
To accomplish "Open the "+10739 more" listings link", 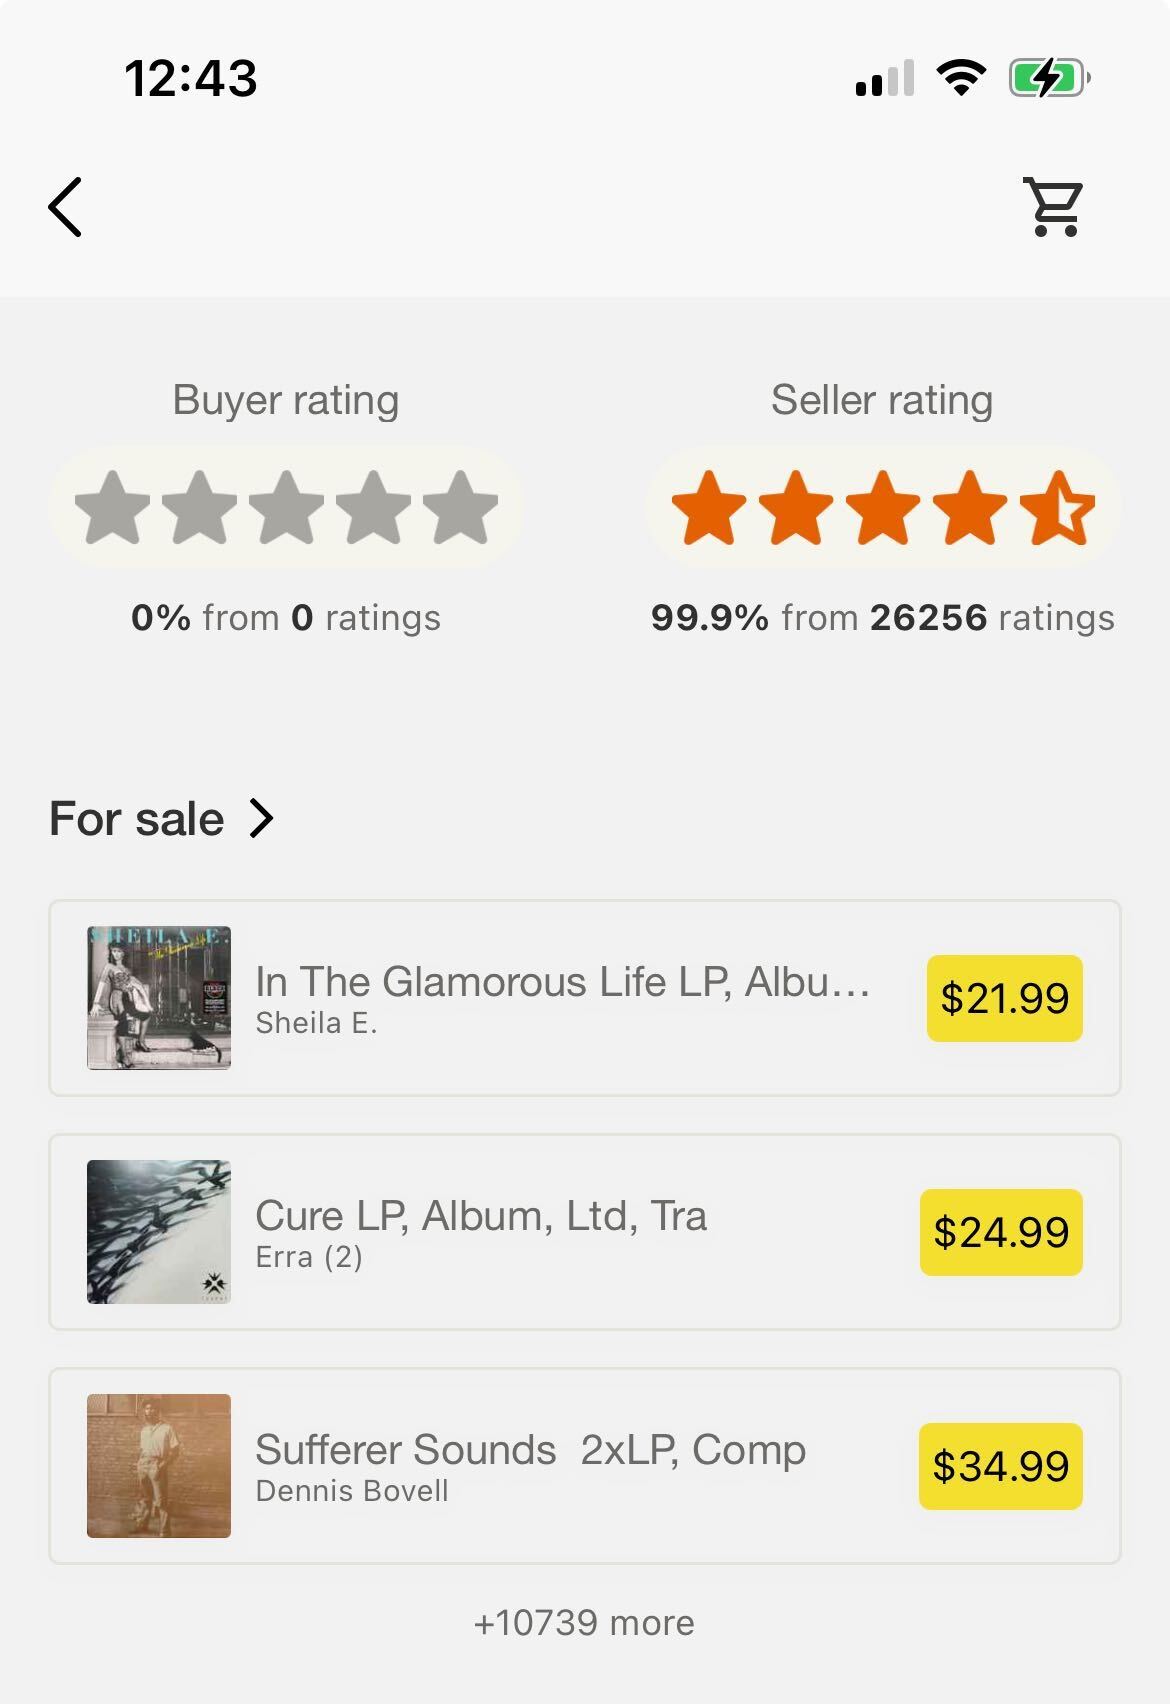I will (x=584, y=1622).
